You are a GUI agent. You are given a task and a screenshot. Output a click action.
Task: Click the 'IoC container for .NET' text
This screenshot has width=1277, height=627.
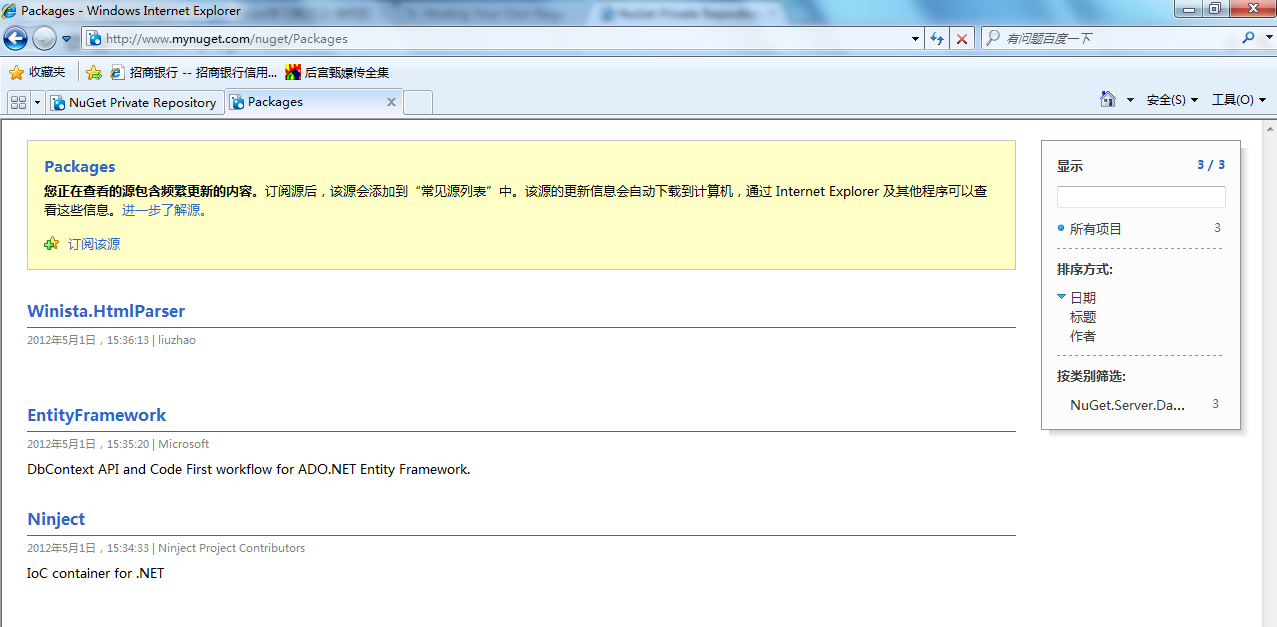(x=95, y=573)
